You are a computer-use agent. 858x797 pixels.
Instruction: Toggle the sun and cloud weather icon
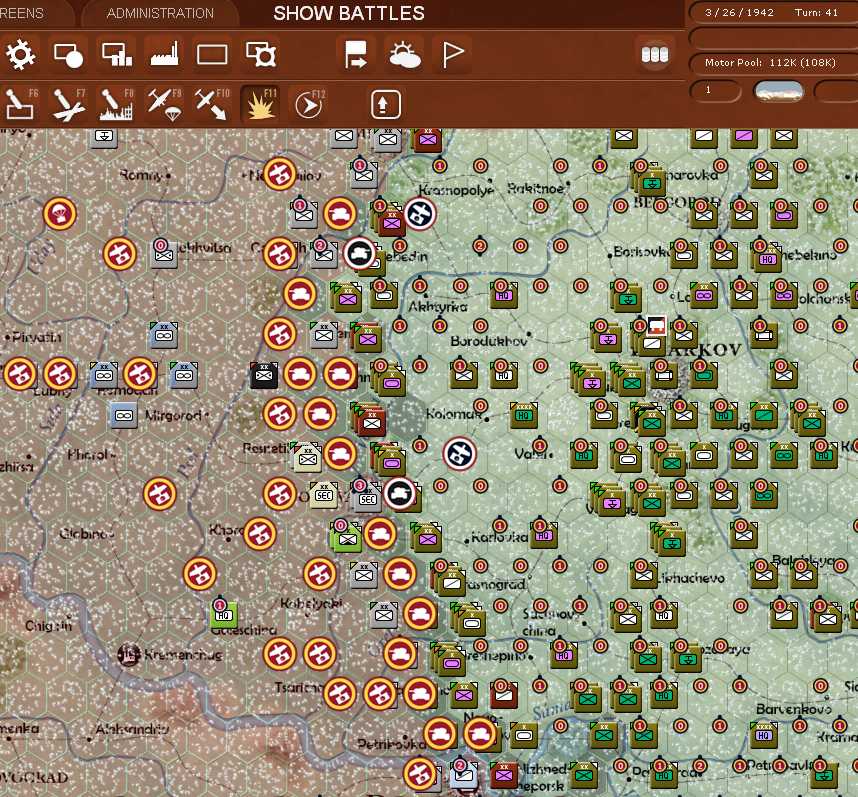[x=404, y=55]
